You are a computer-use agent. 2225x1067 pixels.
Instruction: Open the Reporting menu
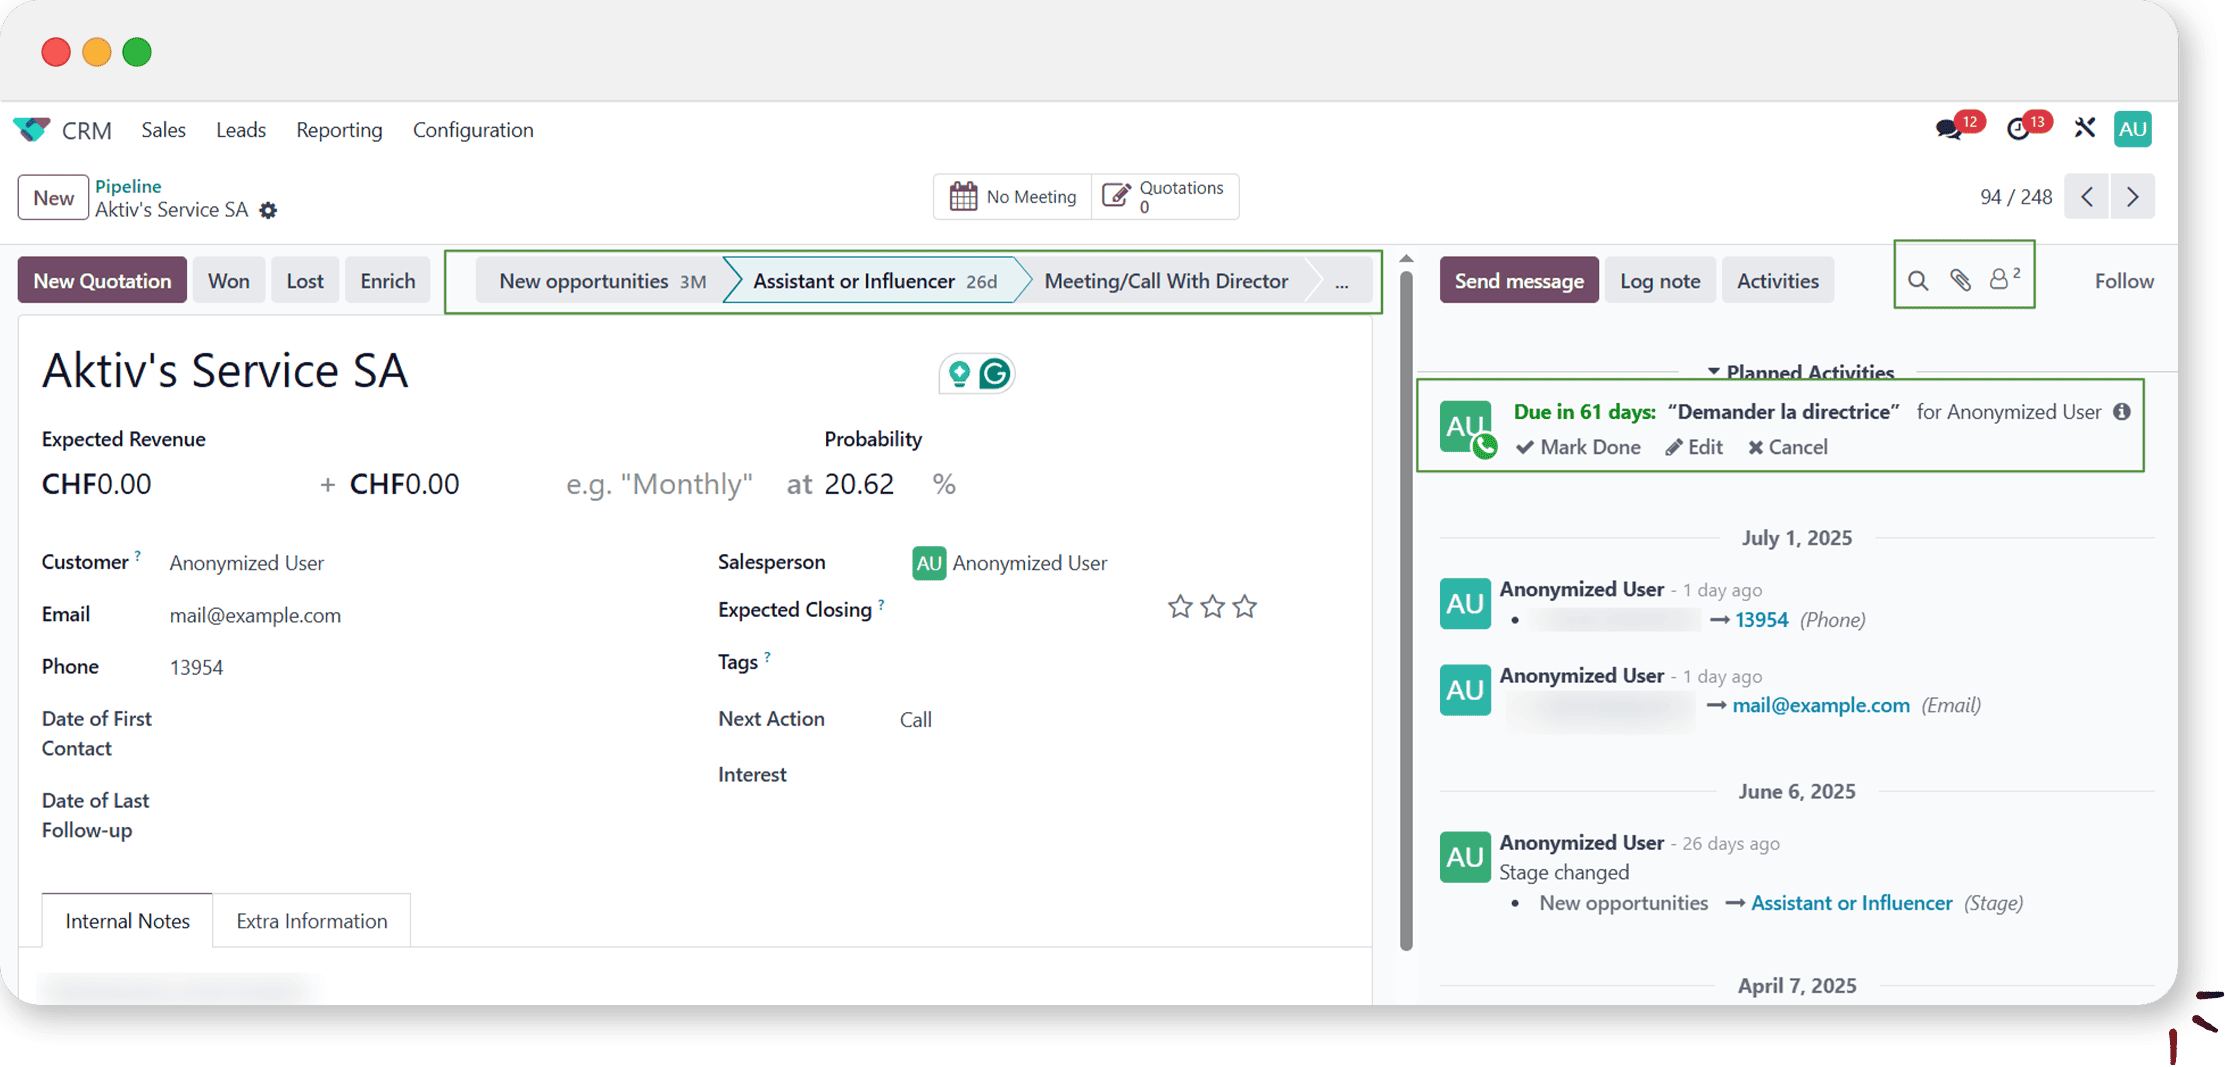(x=339, y=130)
